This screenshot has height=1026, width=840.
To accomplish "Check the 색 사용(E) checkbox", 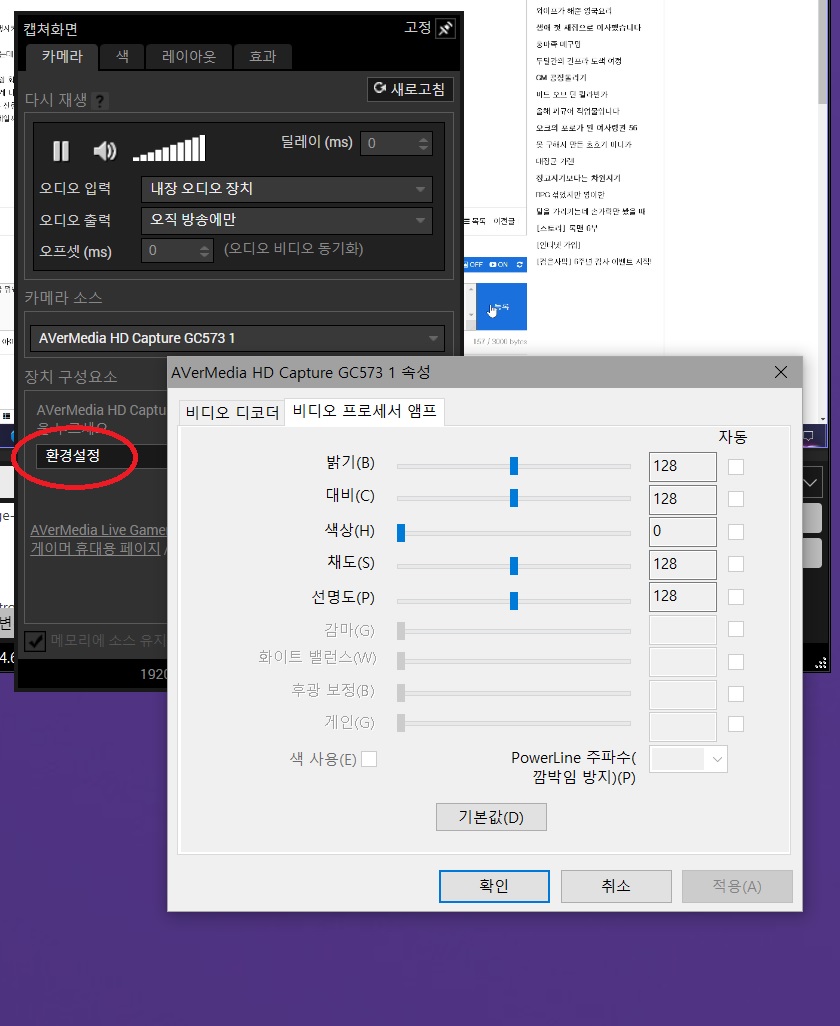I will (x=369, y=759).
